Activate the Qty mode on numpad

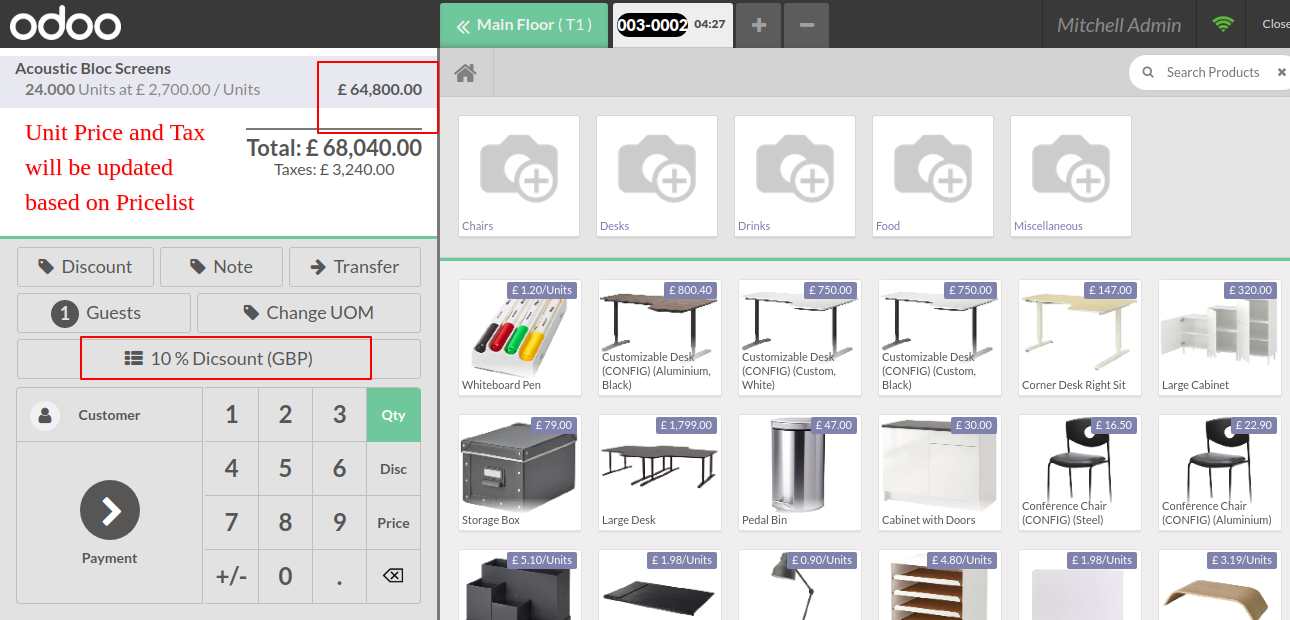[x=393, y=414]
